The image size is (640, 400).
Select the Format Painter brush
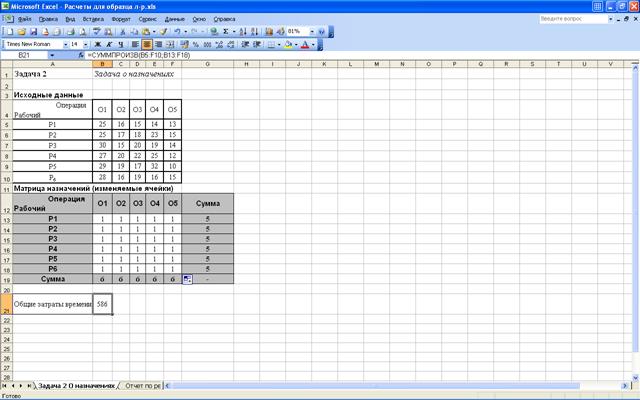coord(164,31)
